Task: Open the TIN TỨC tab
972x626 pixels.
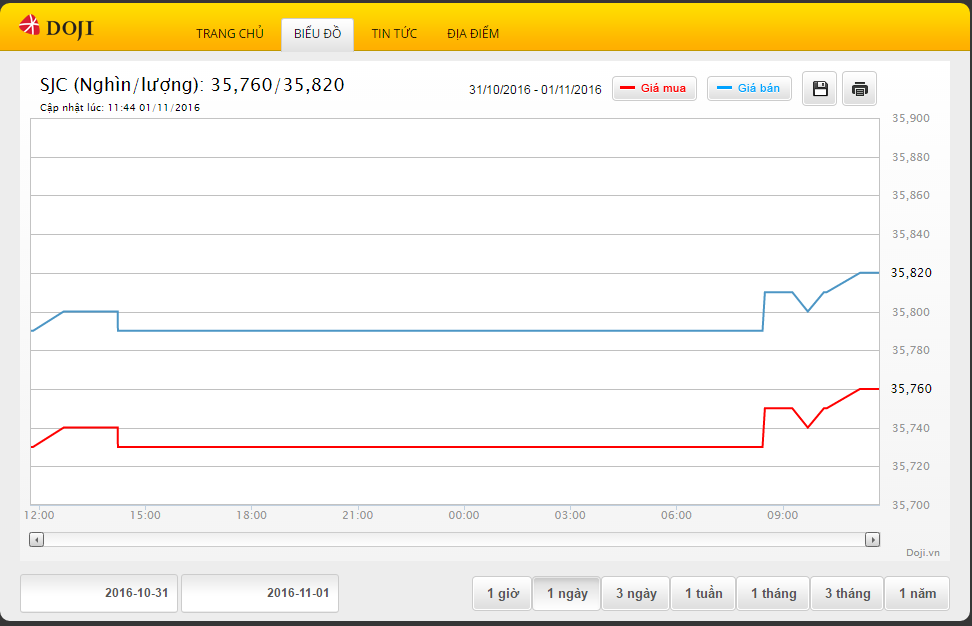Action: pyautogui.click(x=394, y=33)
